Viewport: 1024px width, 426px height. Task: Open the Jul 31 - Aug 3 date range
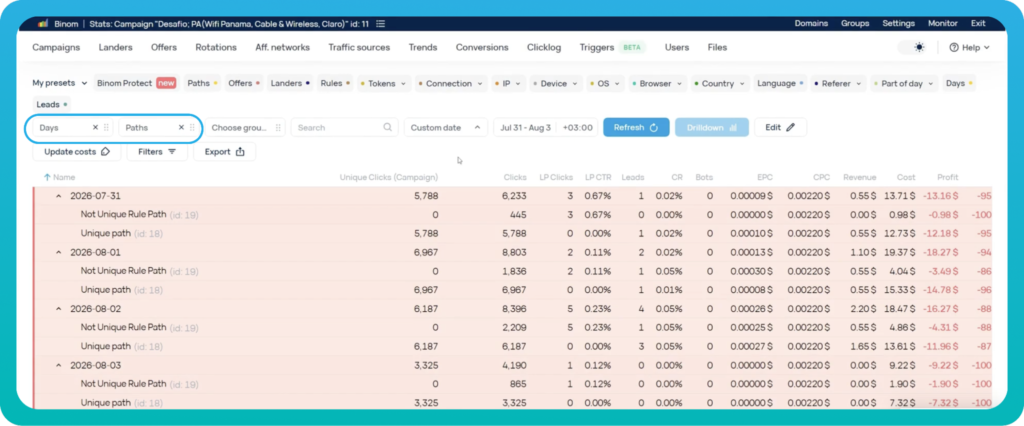click(x=525, y=127)
